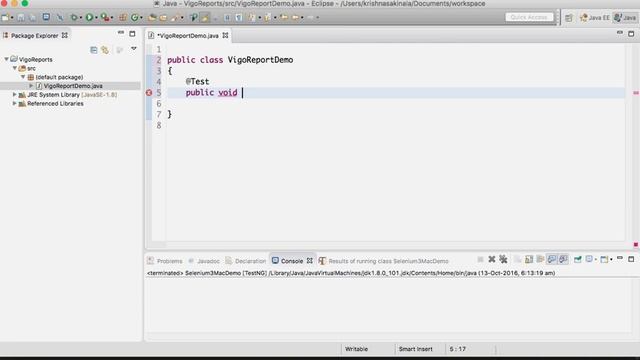Open the Run dropdown arrow
Viewport: 640px width, 360px height.
96,18
